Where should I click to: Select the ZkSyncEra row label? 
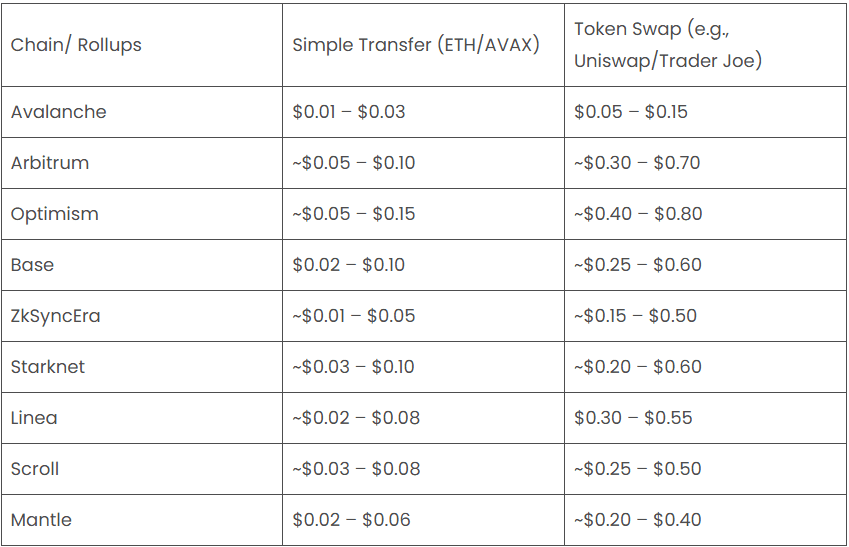pyautogui.click(x=56, y=316)
